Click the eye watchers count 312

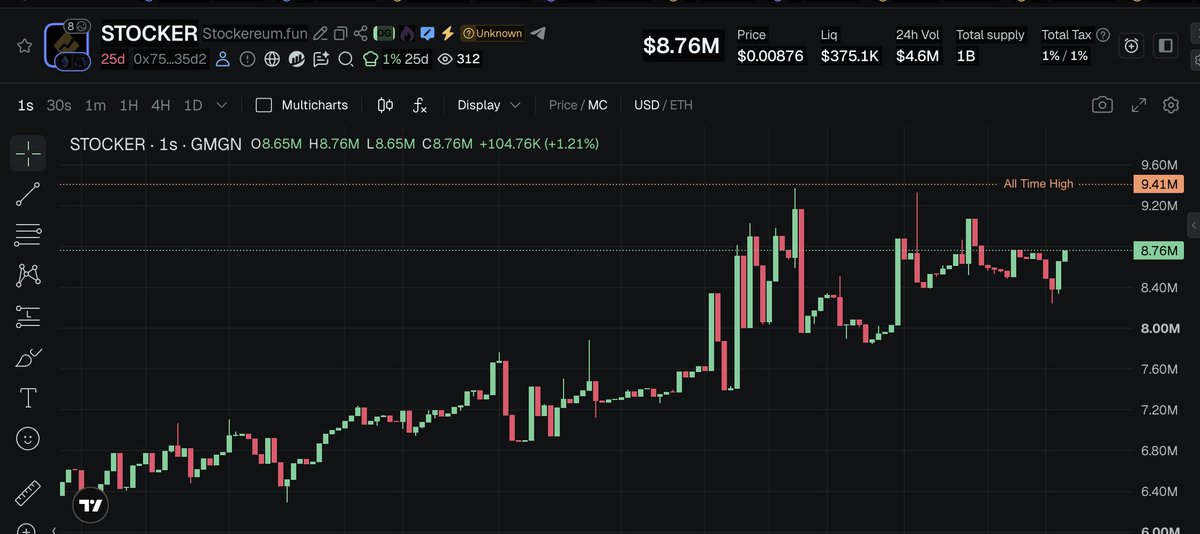pos(459,59)
